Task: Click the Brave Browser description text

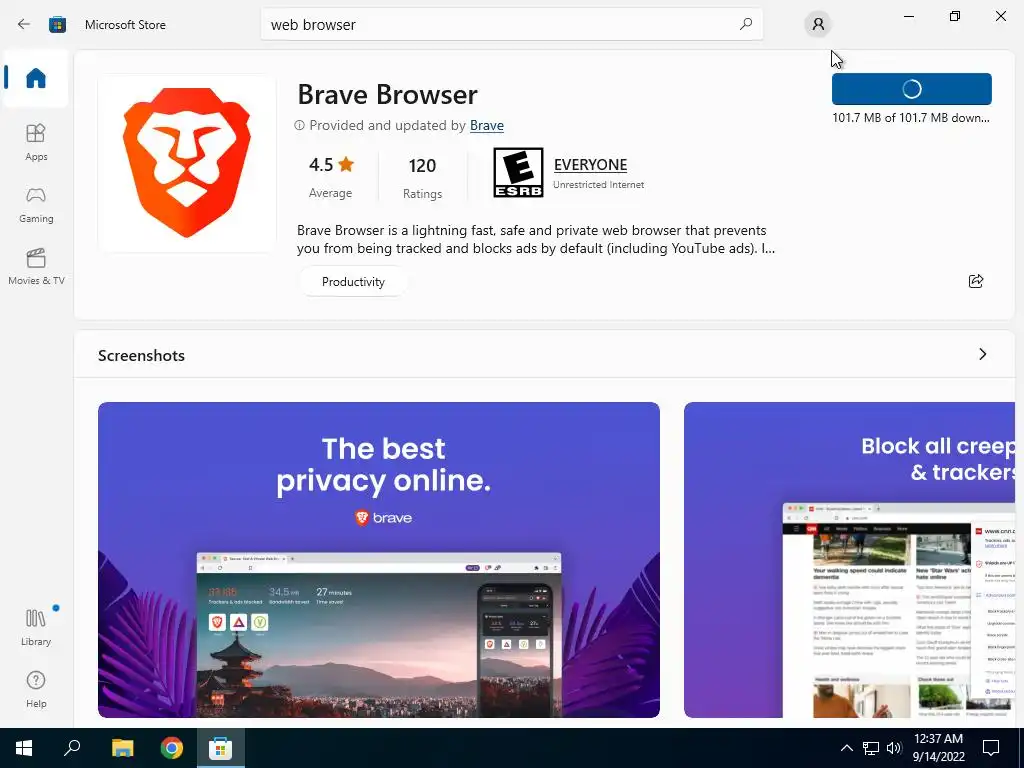Action: [536, 240]
